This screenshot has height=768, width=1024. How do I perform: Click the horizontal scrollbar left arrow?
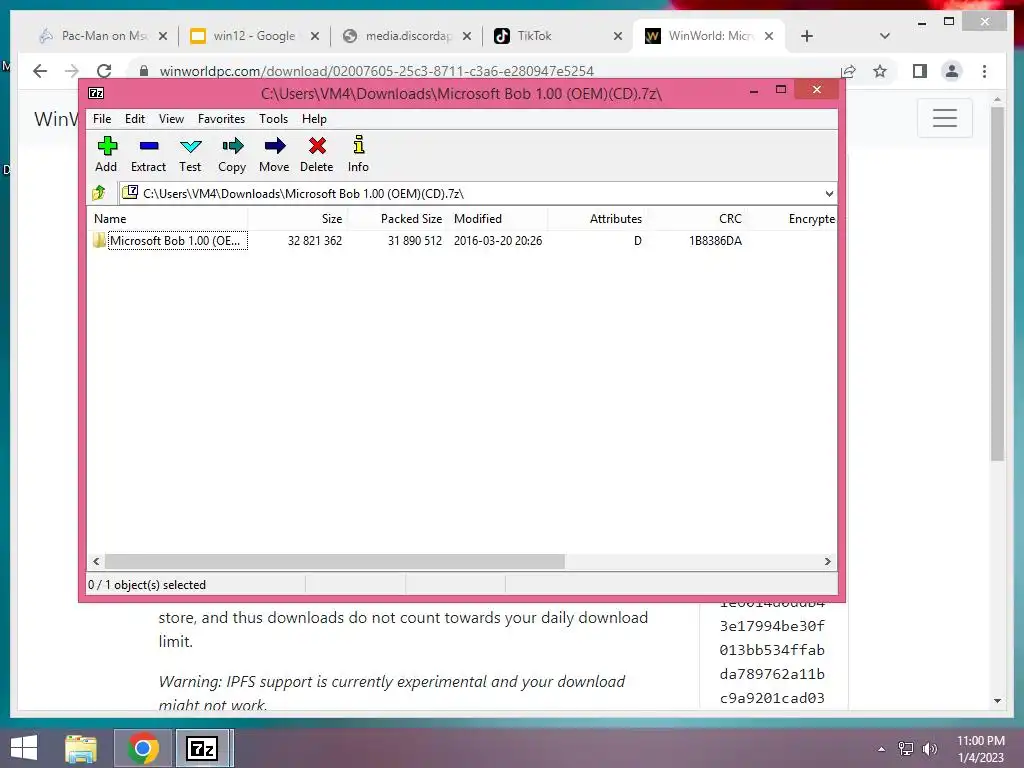(x=97, y=561)
